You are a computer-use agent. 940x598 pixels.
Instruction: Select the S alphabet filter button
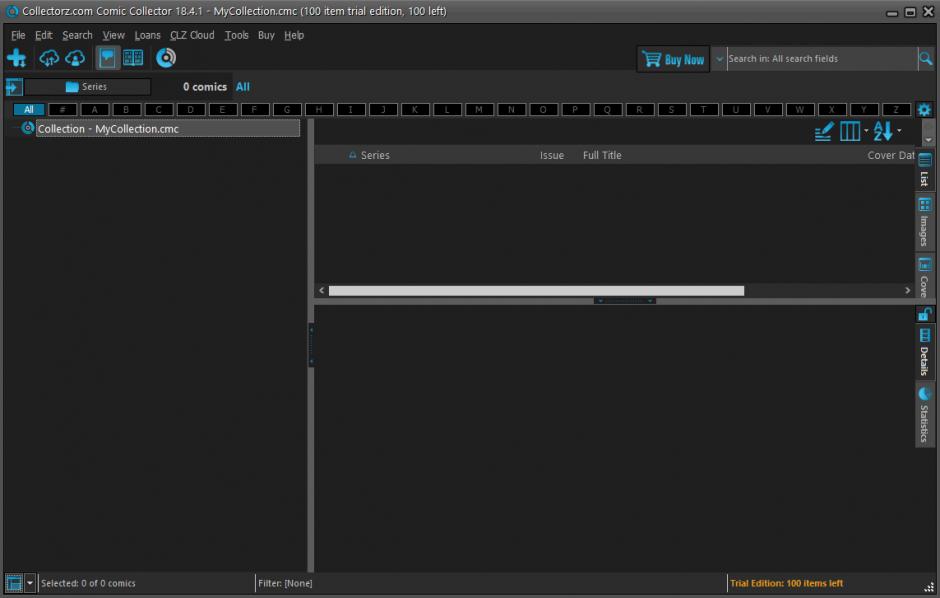click(x=671, y=110)
